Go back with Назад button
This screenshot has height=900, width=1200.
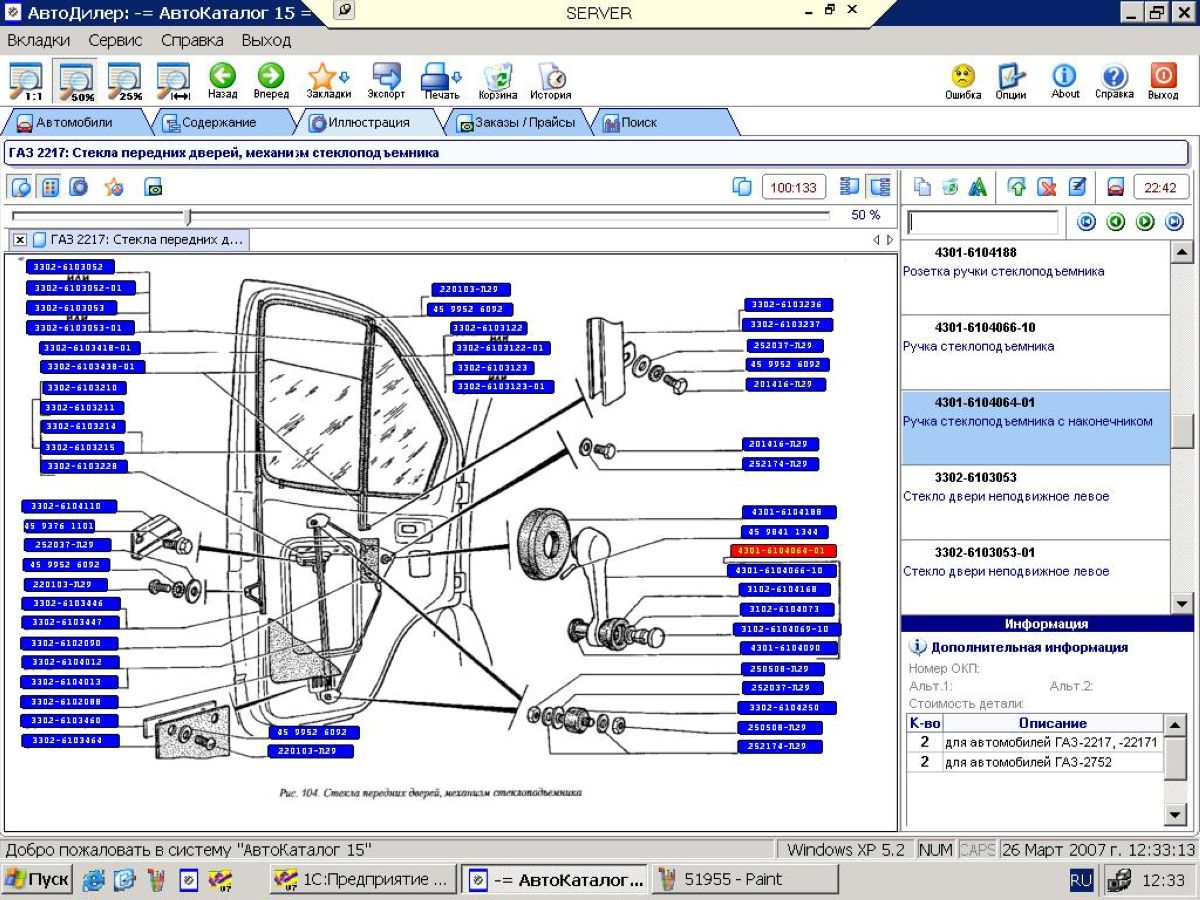click(x=222, y=81)
